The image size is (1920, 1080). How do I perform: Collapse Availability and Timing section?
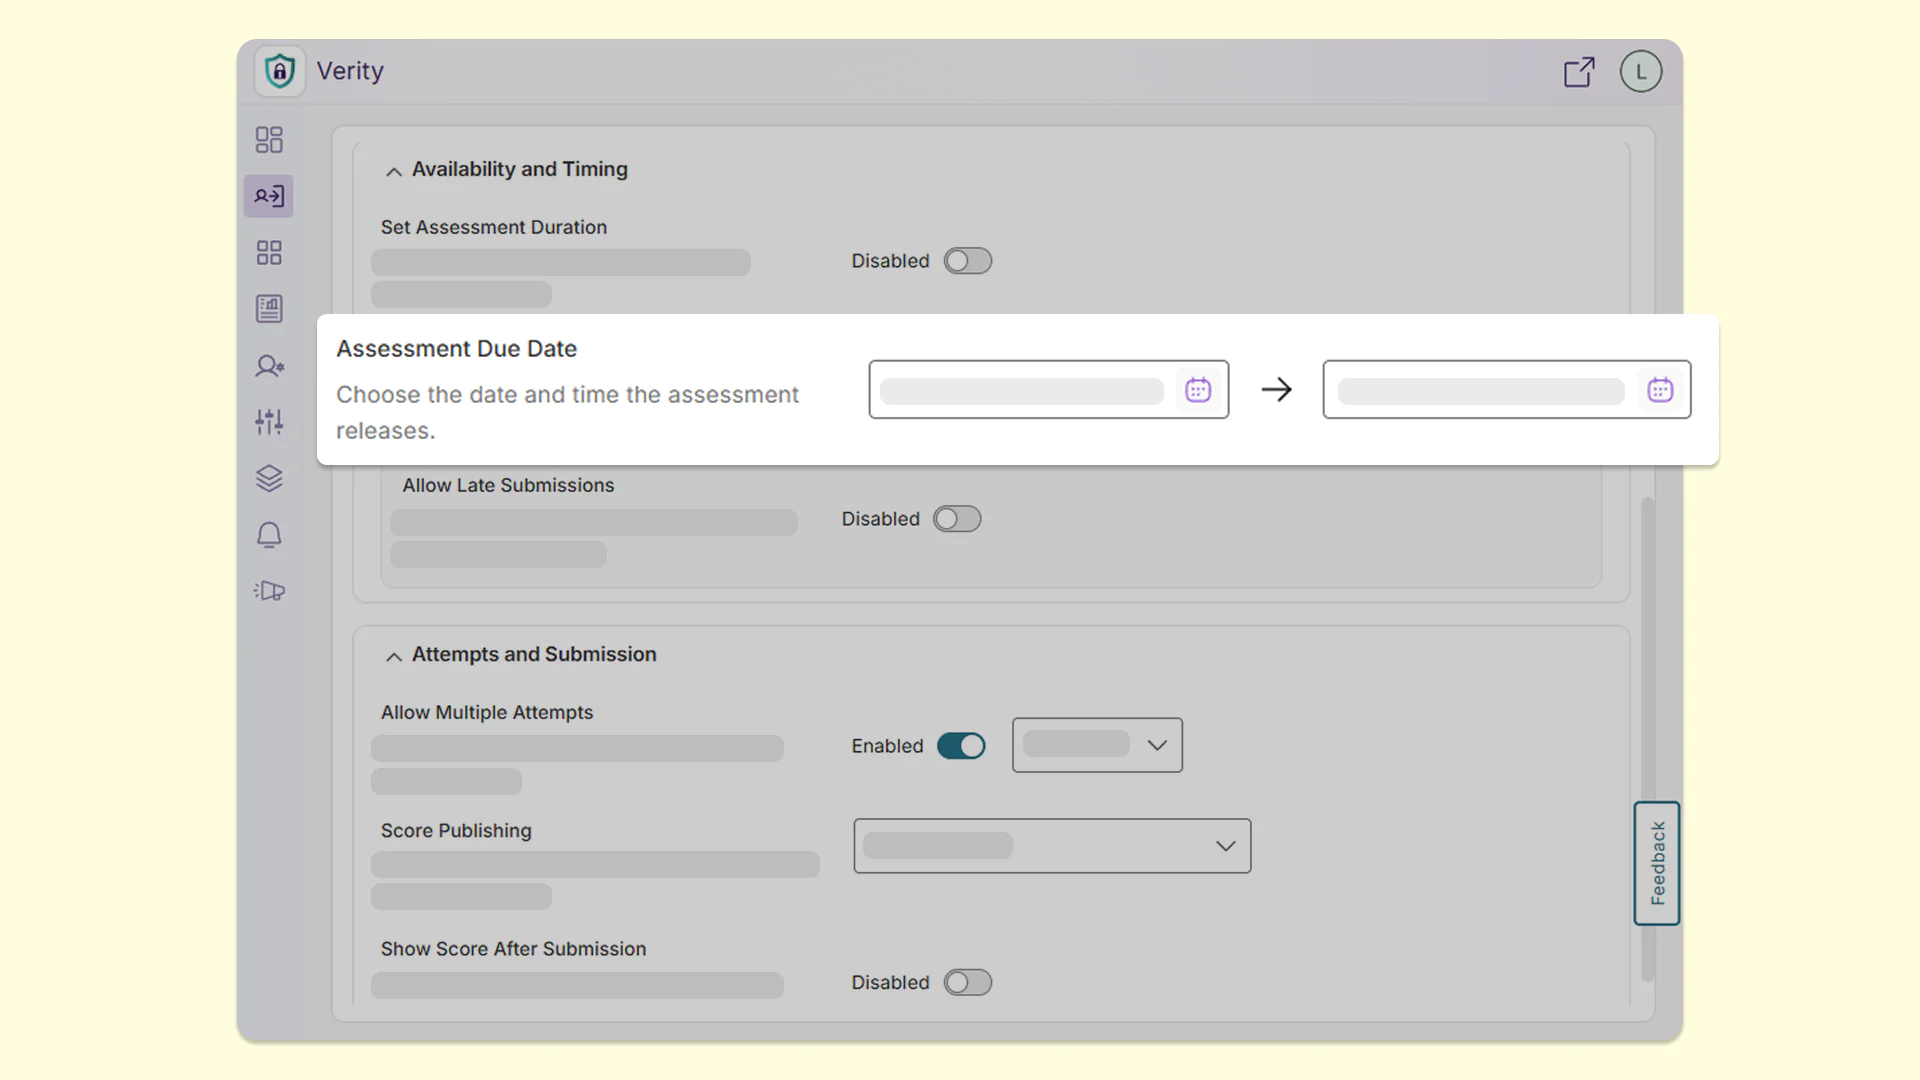coord(394,171)
